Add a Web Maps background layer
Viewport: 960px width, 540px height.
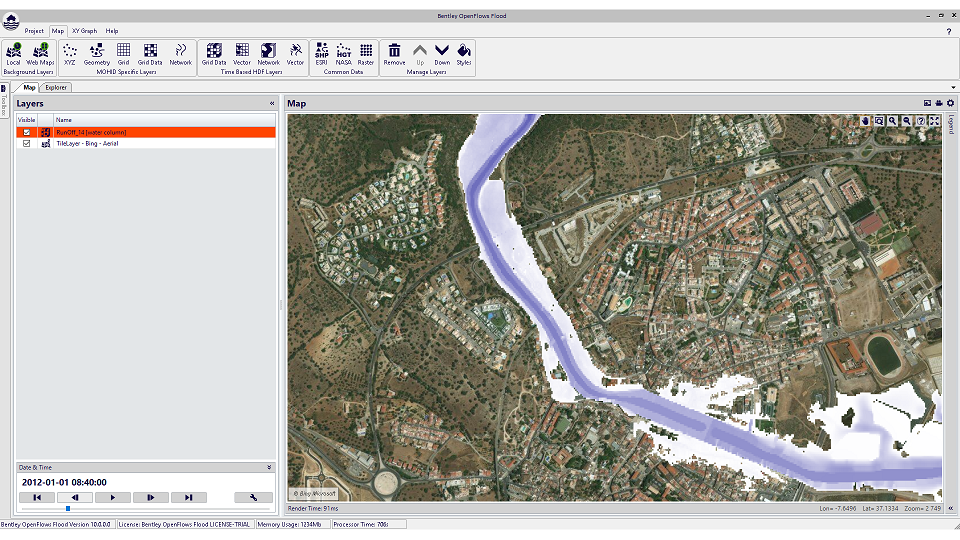[40, 53]
